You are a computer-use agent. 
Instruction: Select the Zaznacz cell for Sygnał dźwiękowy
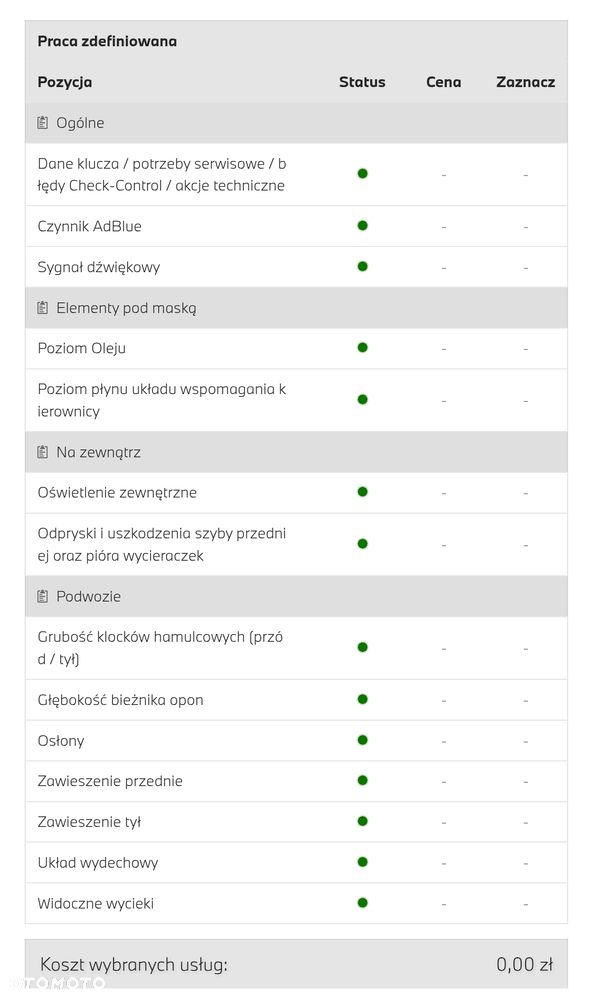point(526,268)
